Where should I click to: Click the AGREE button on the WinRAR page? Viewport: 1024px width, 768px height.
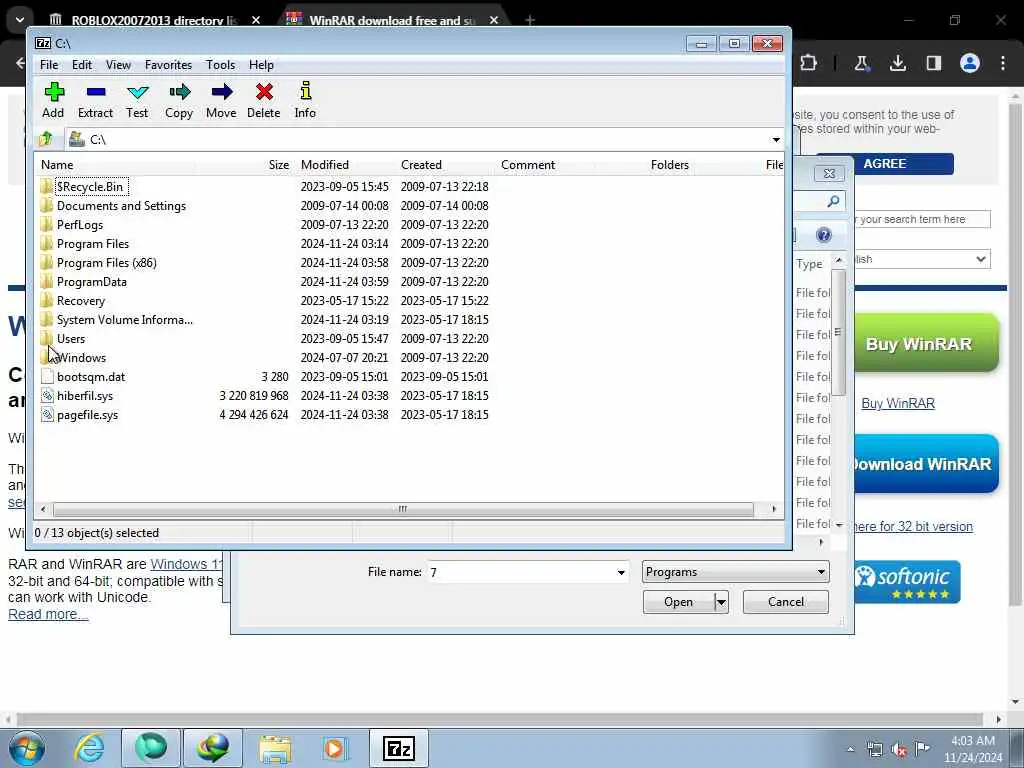[x=885, y=164]
